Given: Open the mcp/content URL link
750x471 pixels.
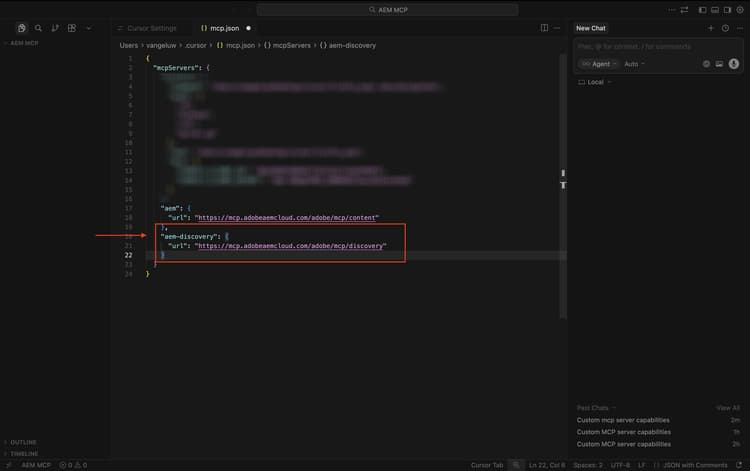Looking at the screenshot, I should click(x=287, y=218).
